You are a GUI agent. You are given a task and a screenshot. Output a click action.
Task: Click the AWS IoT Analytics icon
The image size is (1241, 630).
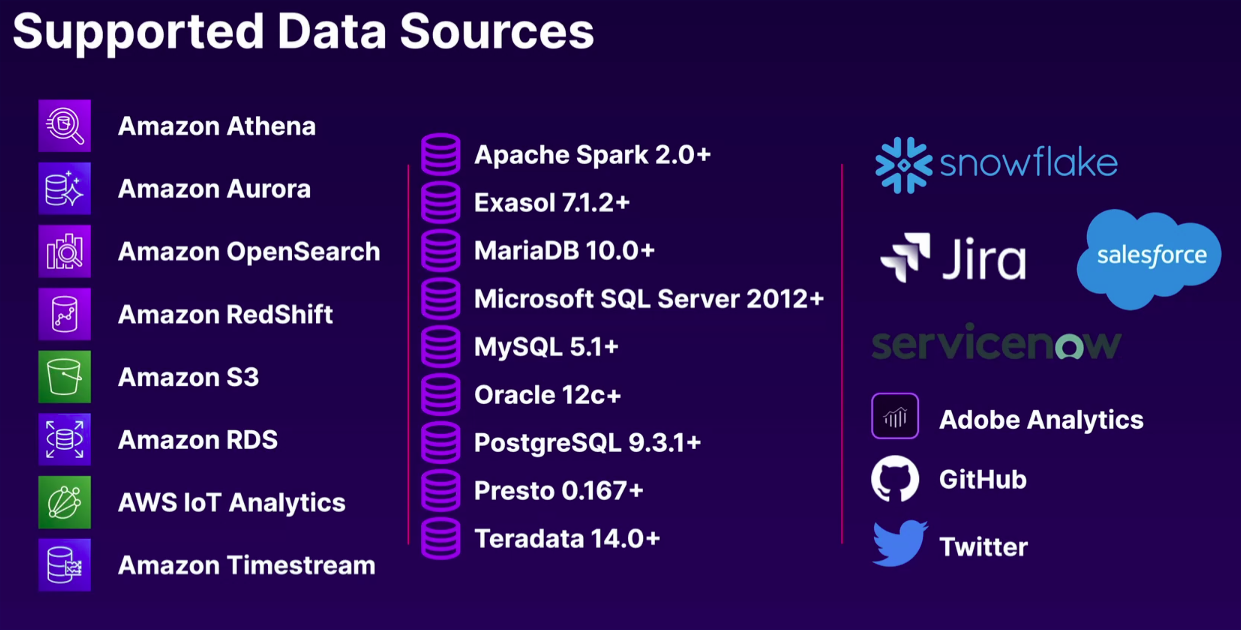point(65,502)
